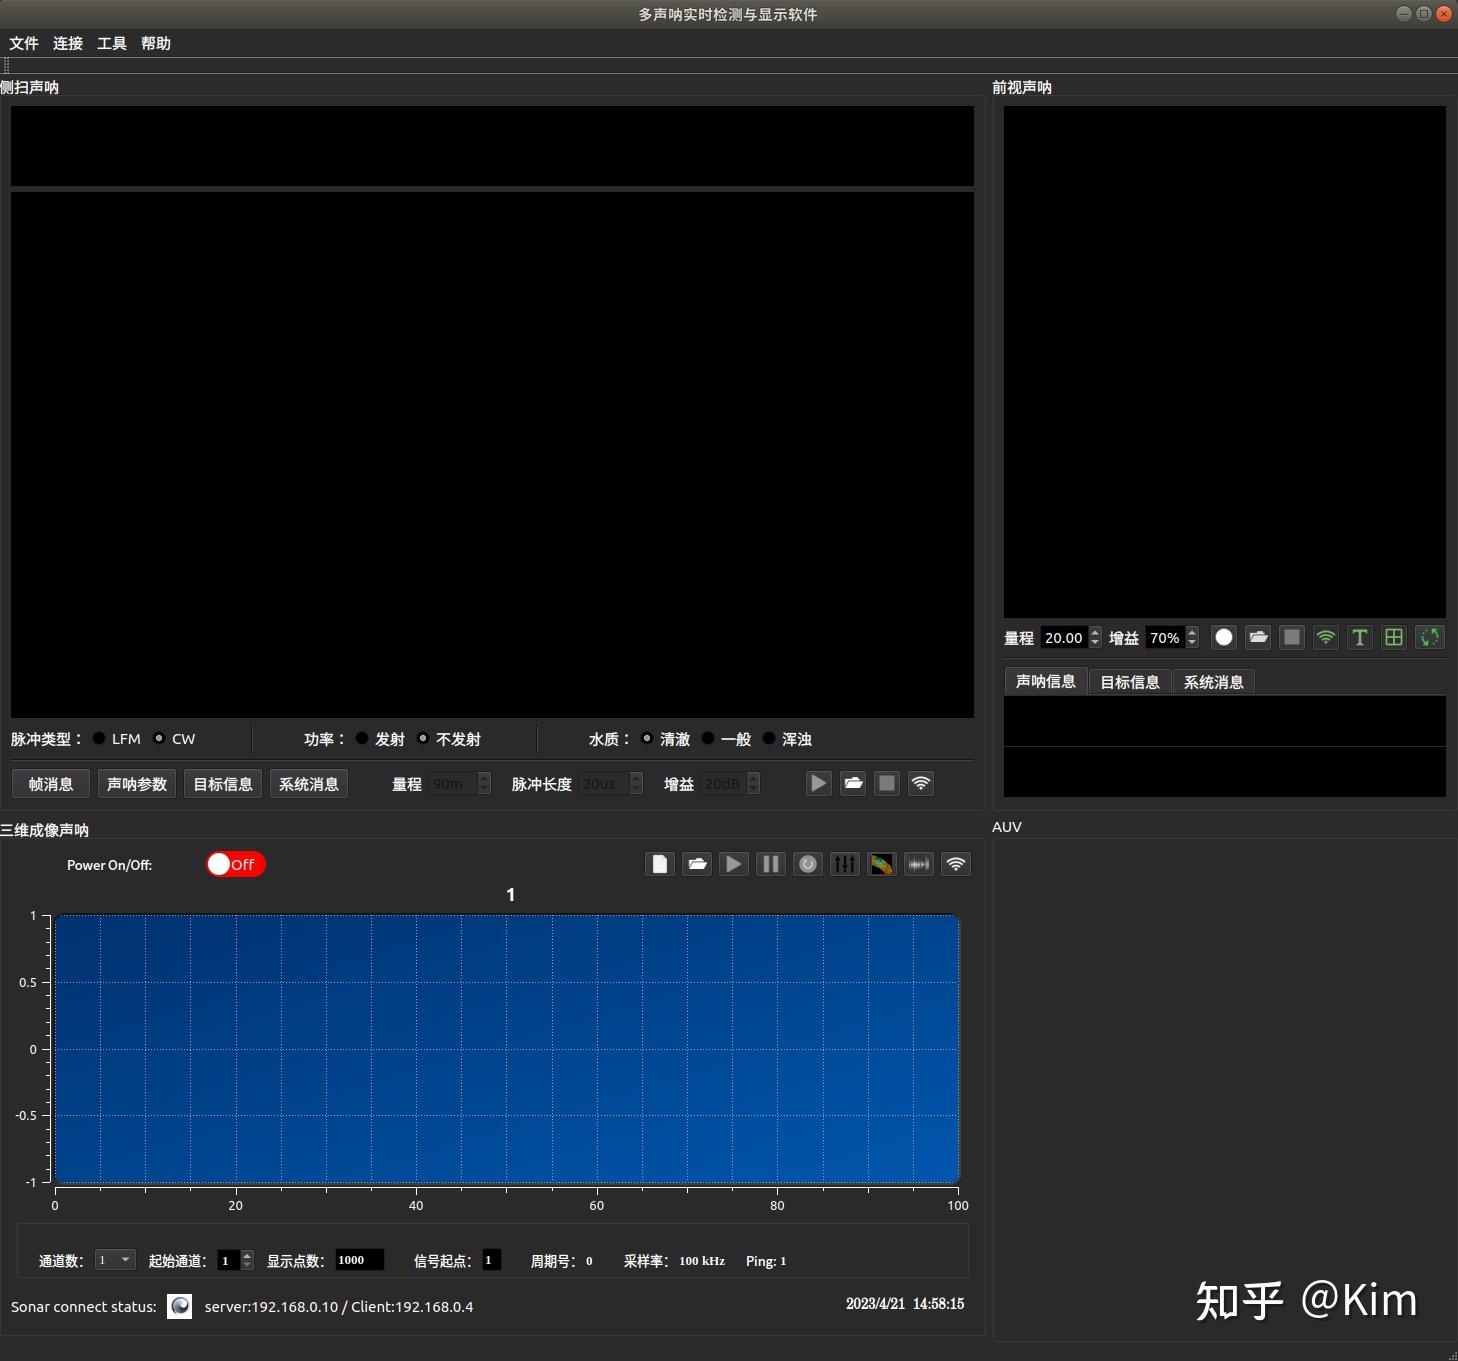Choose 浑浊 water quality option
The image size is (1458, 1361).
(769, 738)
